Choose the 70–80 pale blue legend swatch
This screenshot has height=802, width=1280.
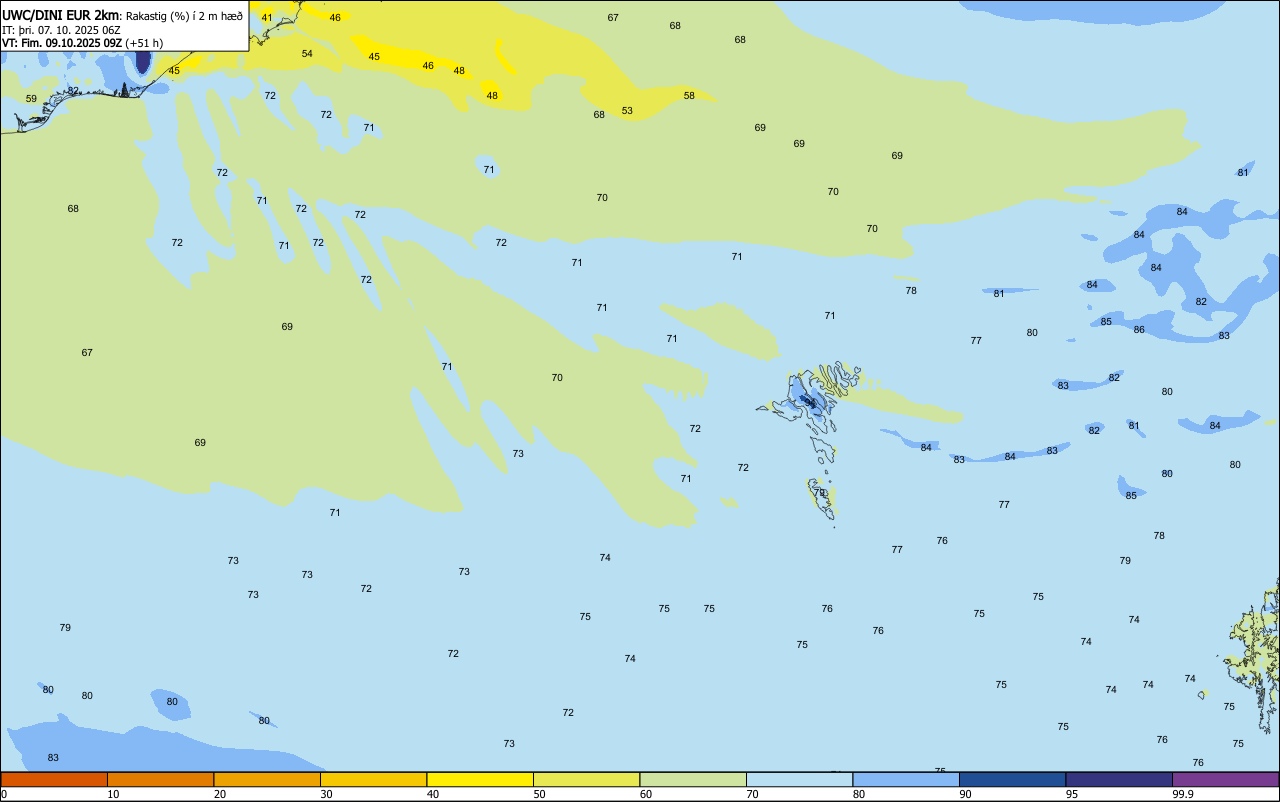pyautogui.click(x=799, y=779)
